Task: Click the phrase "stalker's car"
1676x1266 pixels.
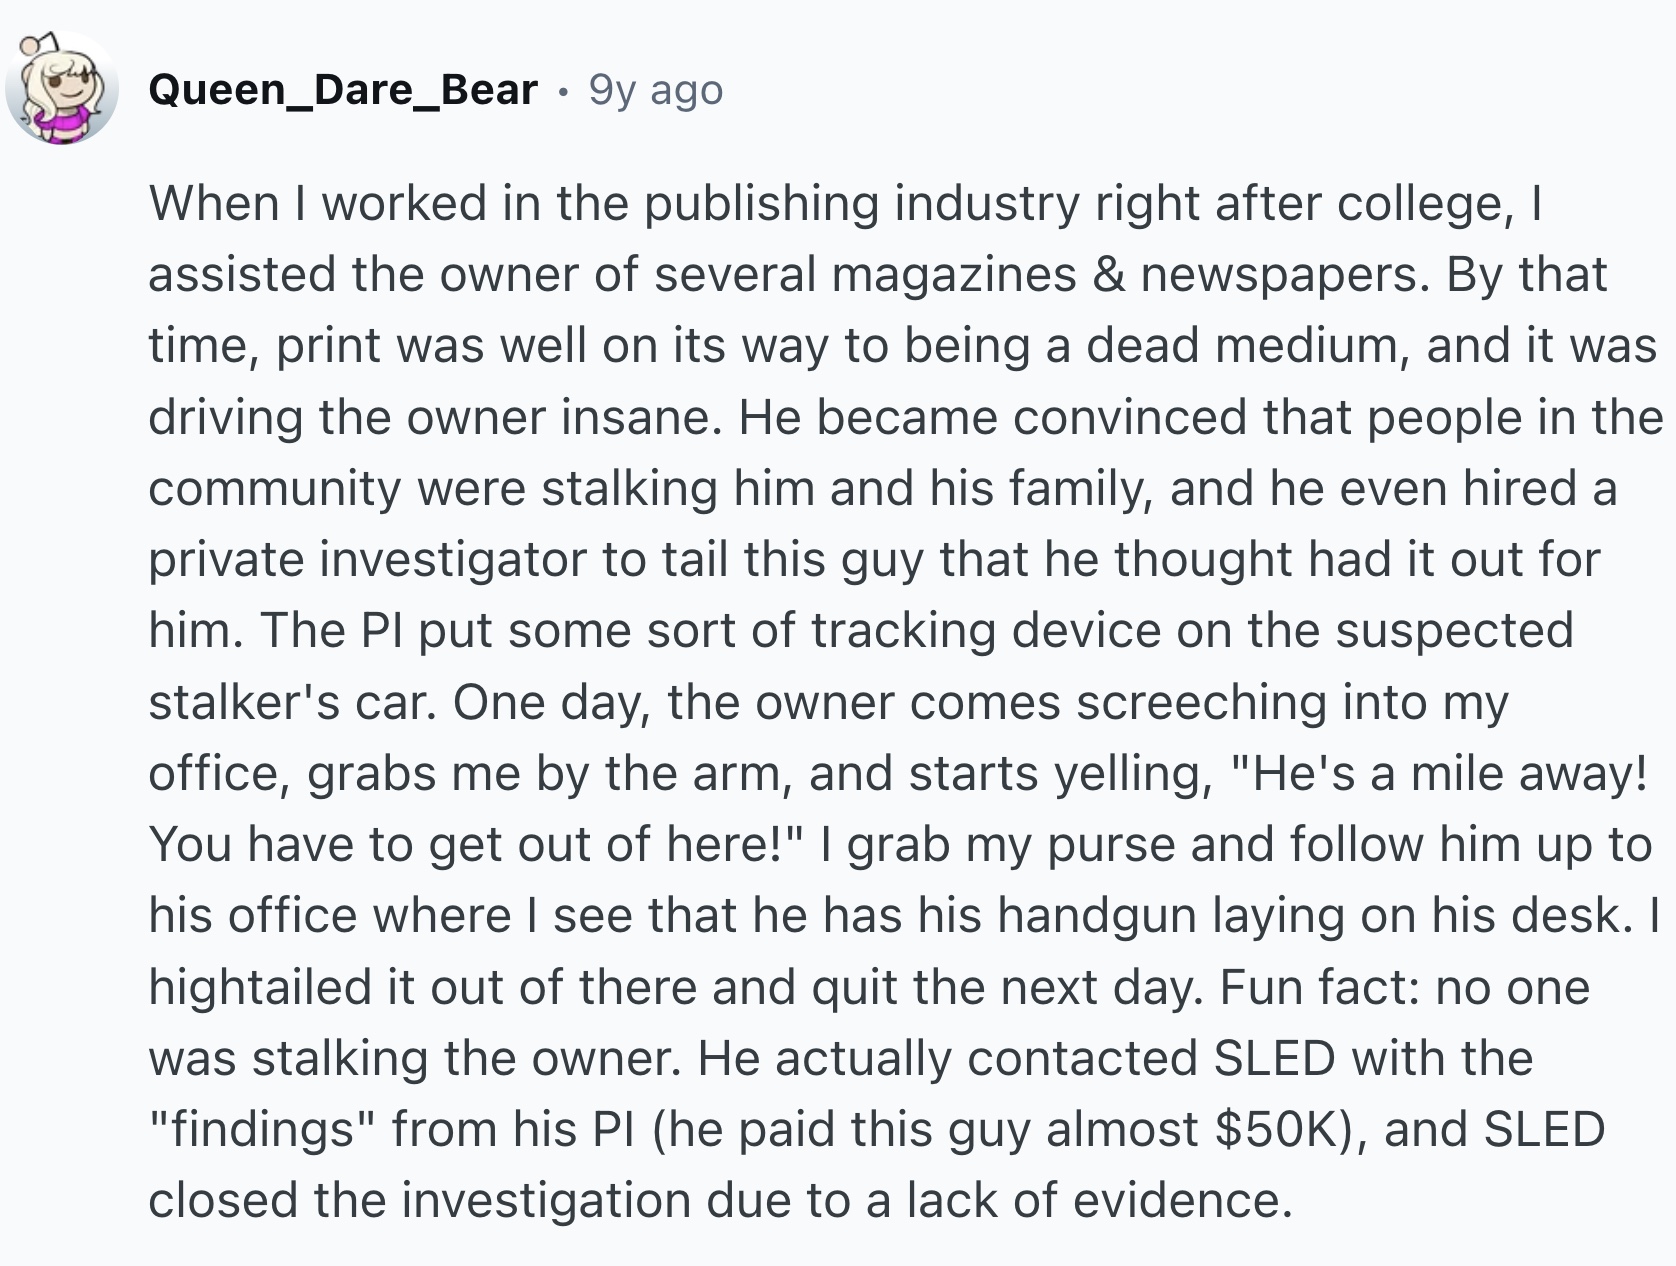Action: click(x=291, y=703)
